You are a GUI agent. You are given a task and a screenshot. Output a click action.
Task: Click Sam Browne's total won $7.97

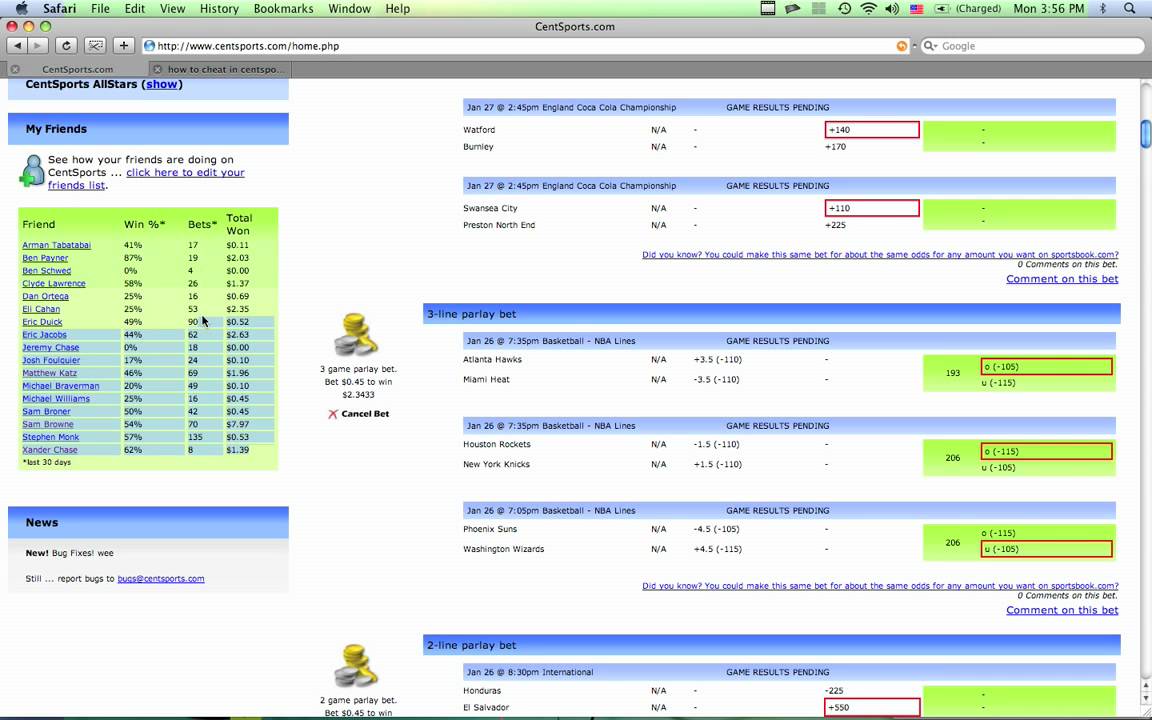[237, 424]
